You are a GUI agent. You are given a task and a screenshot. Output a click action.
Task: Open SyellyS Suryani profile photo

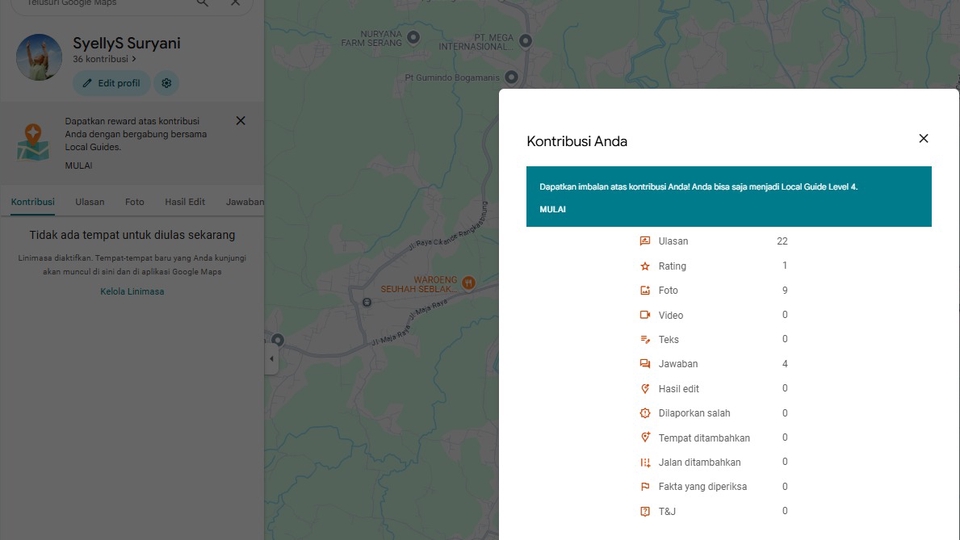[x=39, y=57]
